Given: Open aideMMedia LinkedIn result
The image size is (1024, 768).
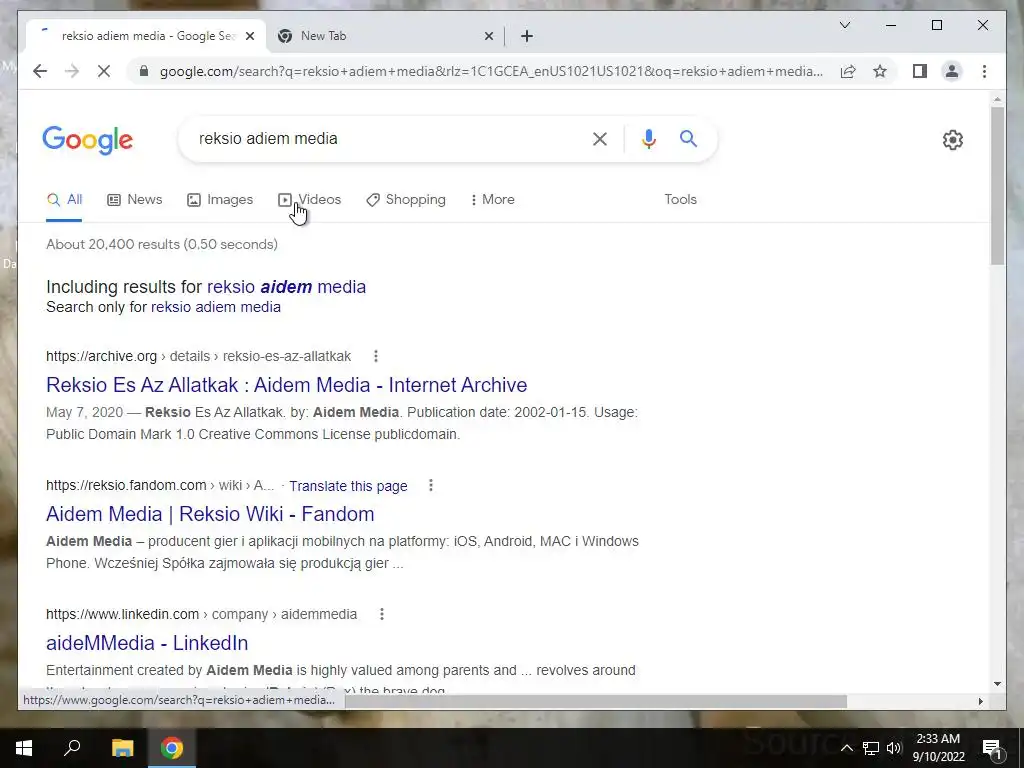Looking at the screenshot, I should click(147, 643).
